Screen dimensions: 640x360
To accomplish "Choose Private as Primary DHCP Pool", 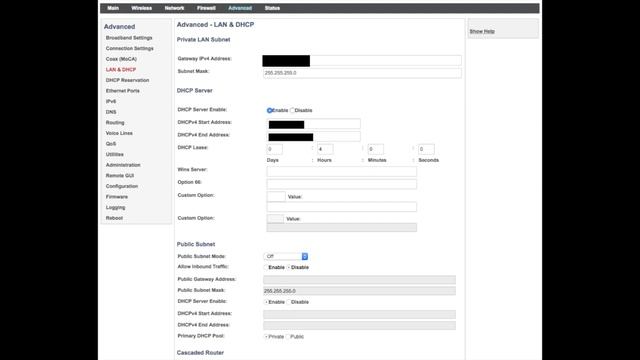I will click(x=266, y=337).
